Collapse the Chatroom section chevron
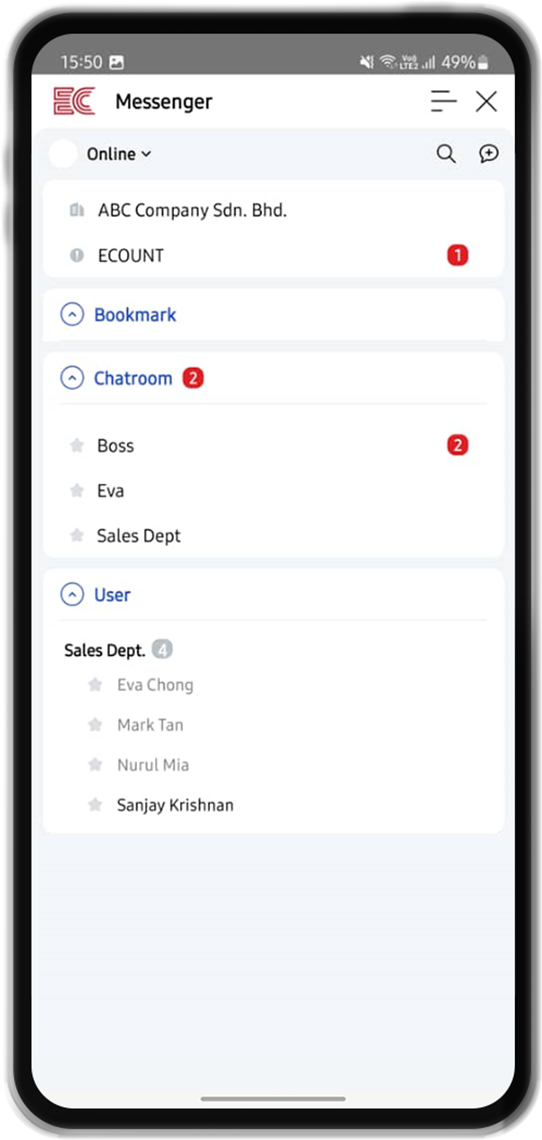This screenshot has height=1140, width=542. coord(71,378)
